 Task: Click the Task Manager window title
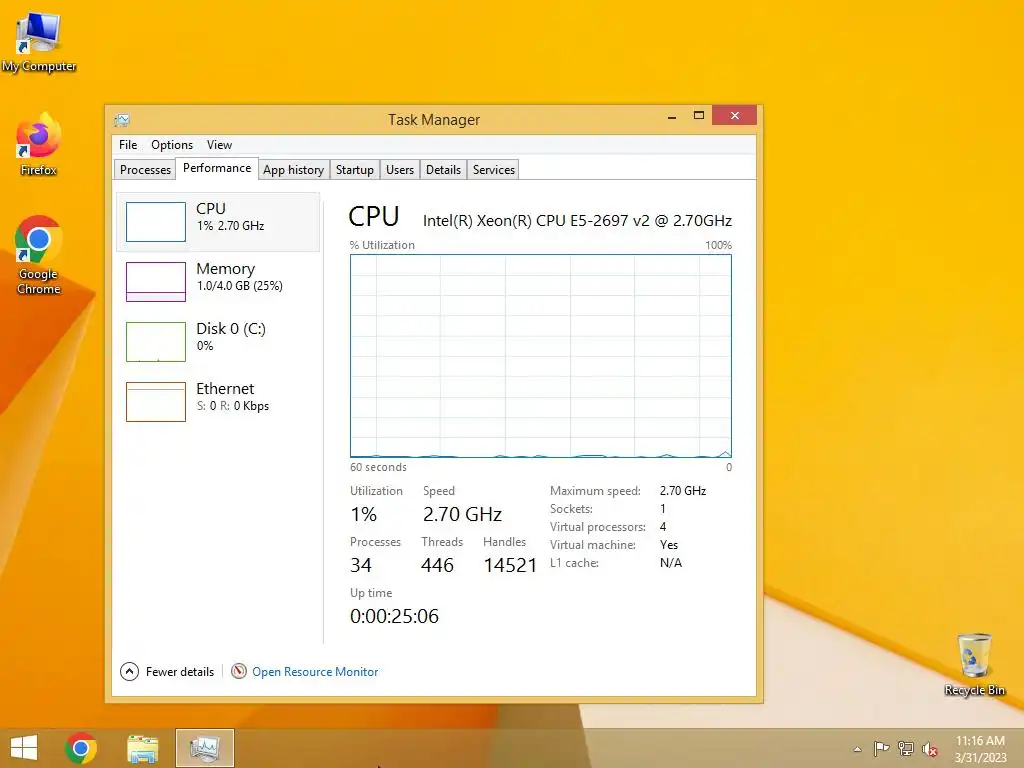(x=434, y=120)
